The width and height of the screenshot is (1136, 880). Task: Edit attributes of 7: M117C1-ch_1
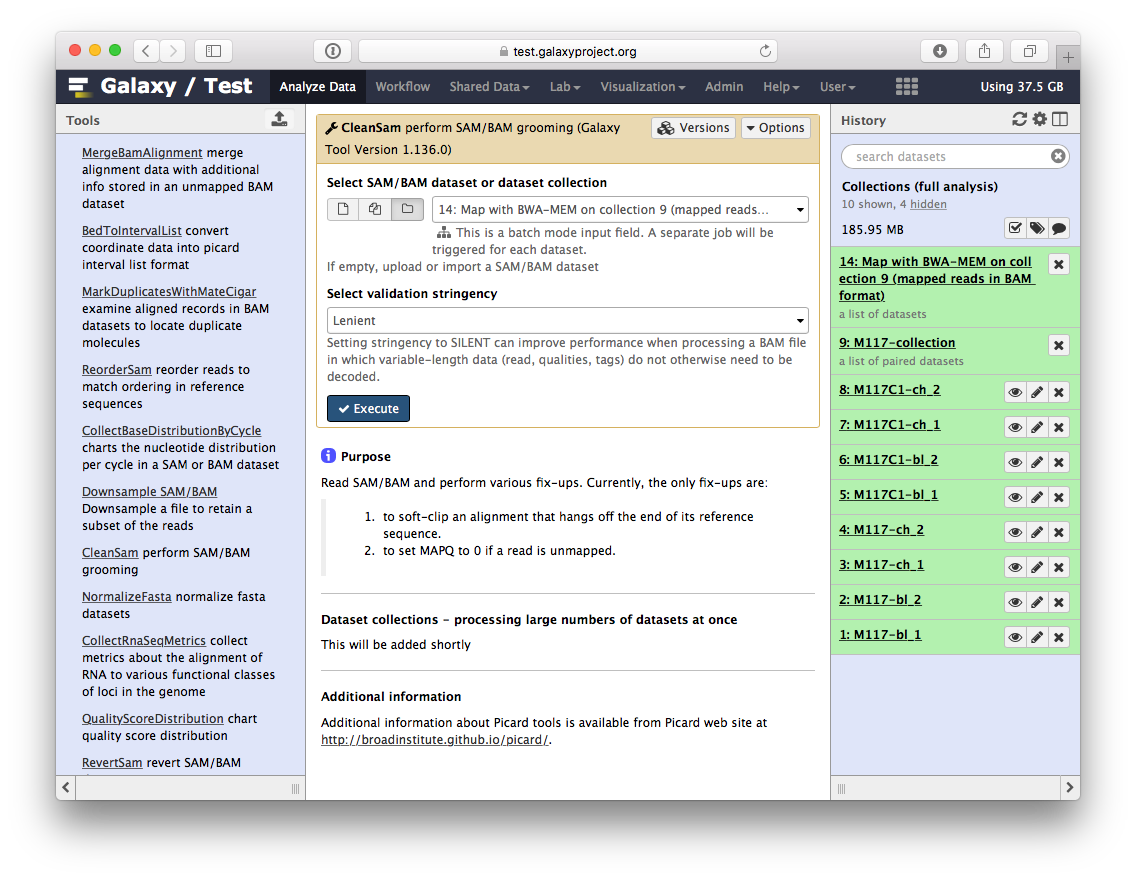1037,427
